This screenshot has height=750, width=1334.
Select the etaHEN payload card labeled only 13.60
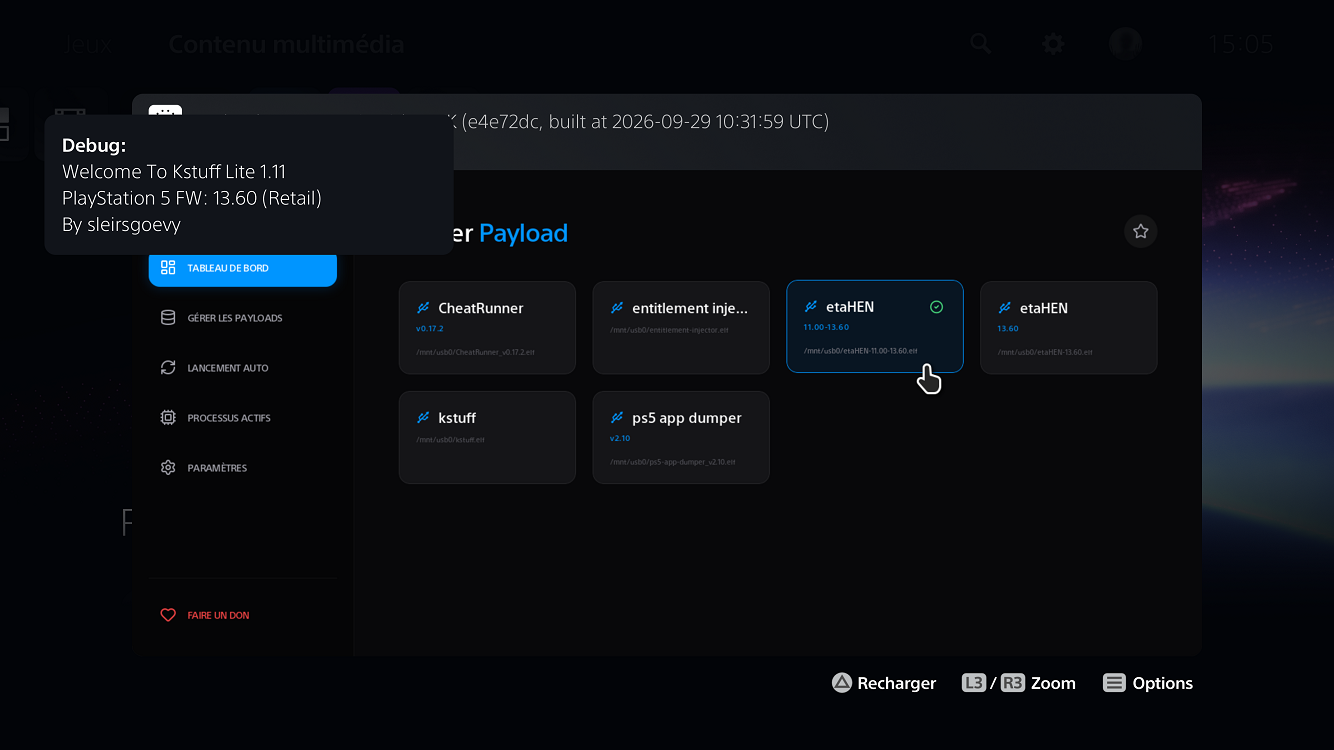point(1069,328)
